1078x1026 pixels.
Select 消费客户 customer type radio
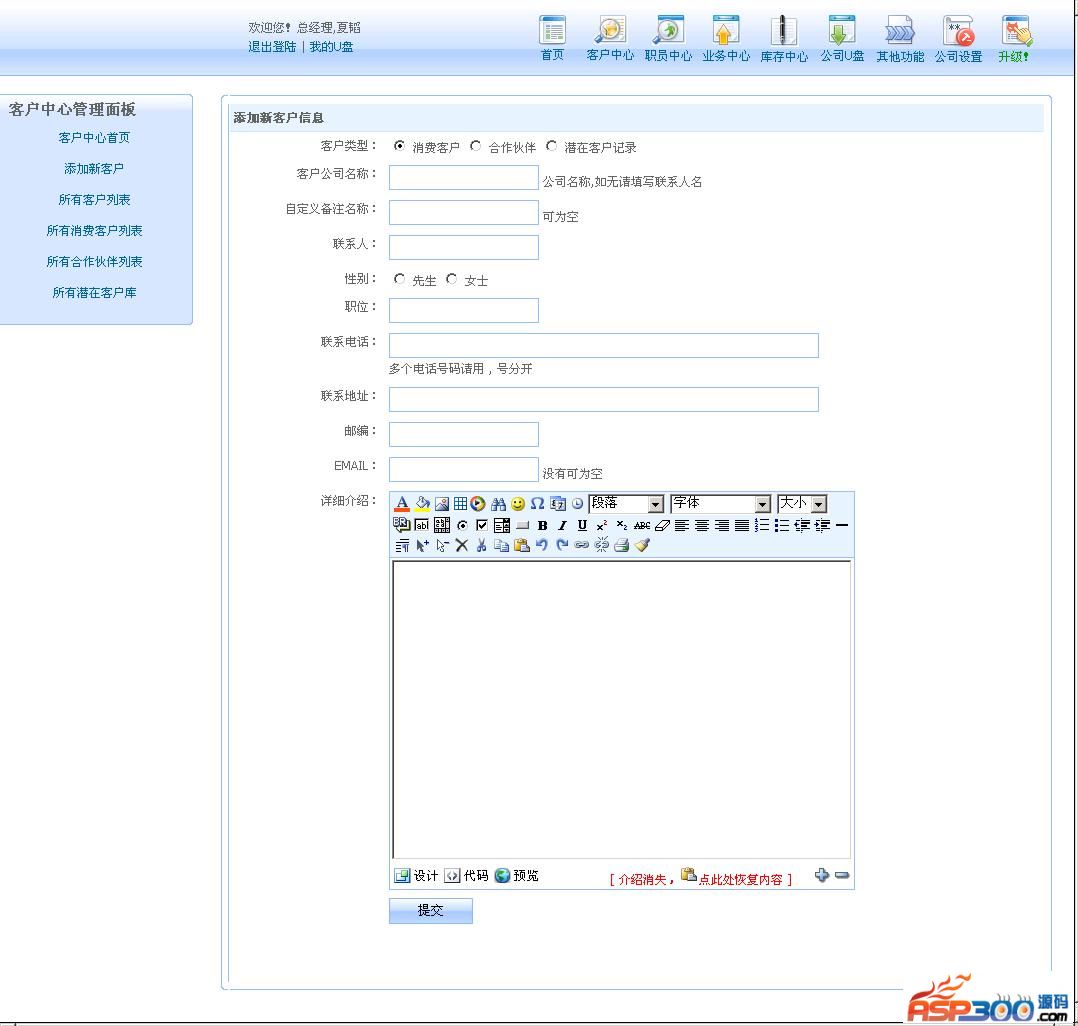(x=399, y=146)
